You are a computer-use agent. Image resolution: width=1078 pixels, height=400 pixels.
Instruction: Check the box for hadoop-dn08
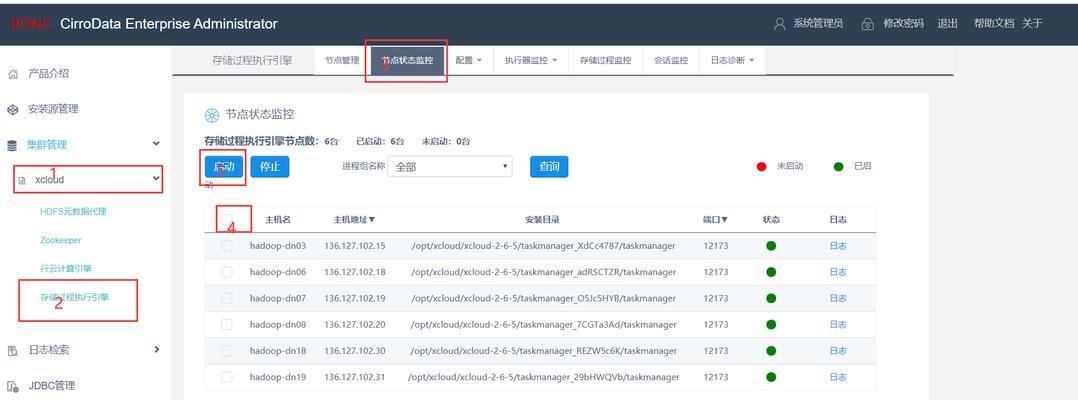pos(227,324)
